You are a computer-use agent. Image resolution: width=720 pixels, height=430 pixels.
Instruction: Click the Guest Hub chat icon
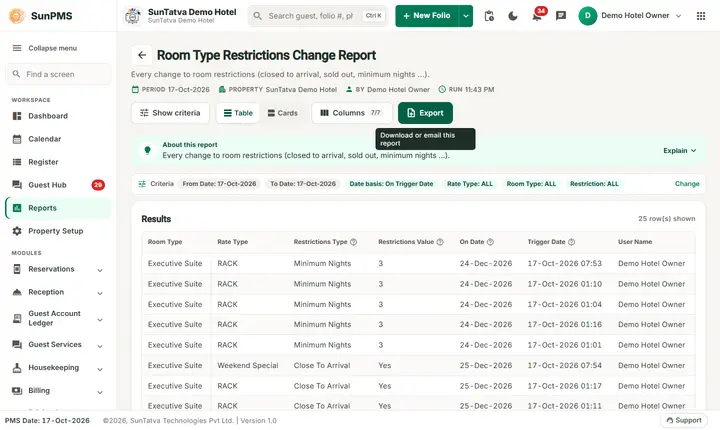(17, 185)
